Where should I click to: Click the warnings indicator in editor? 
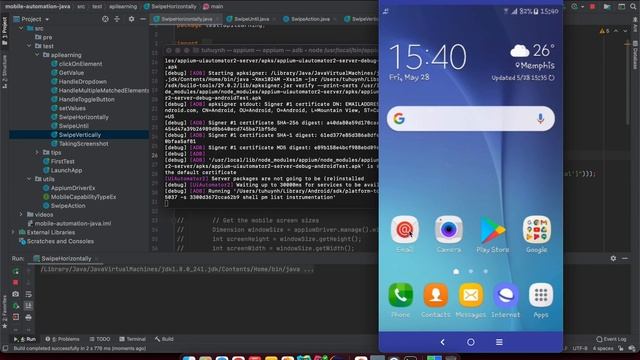[x=604, y=31]
